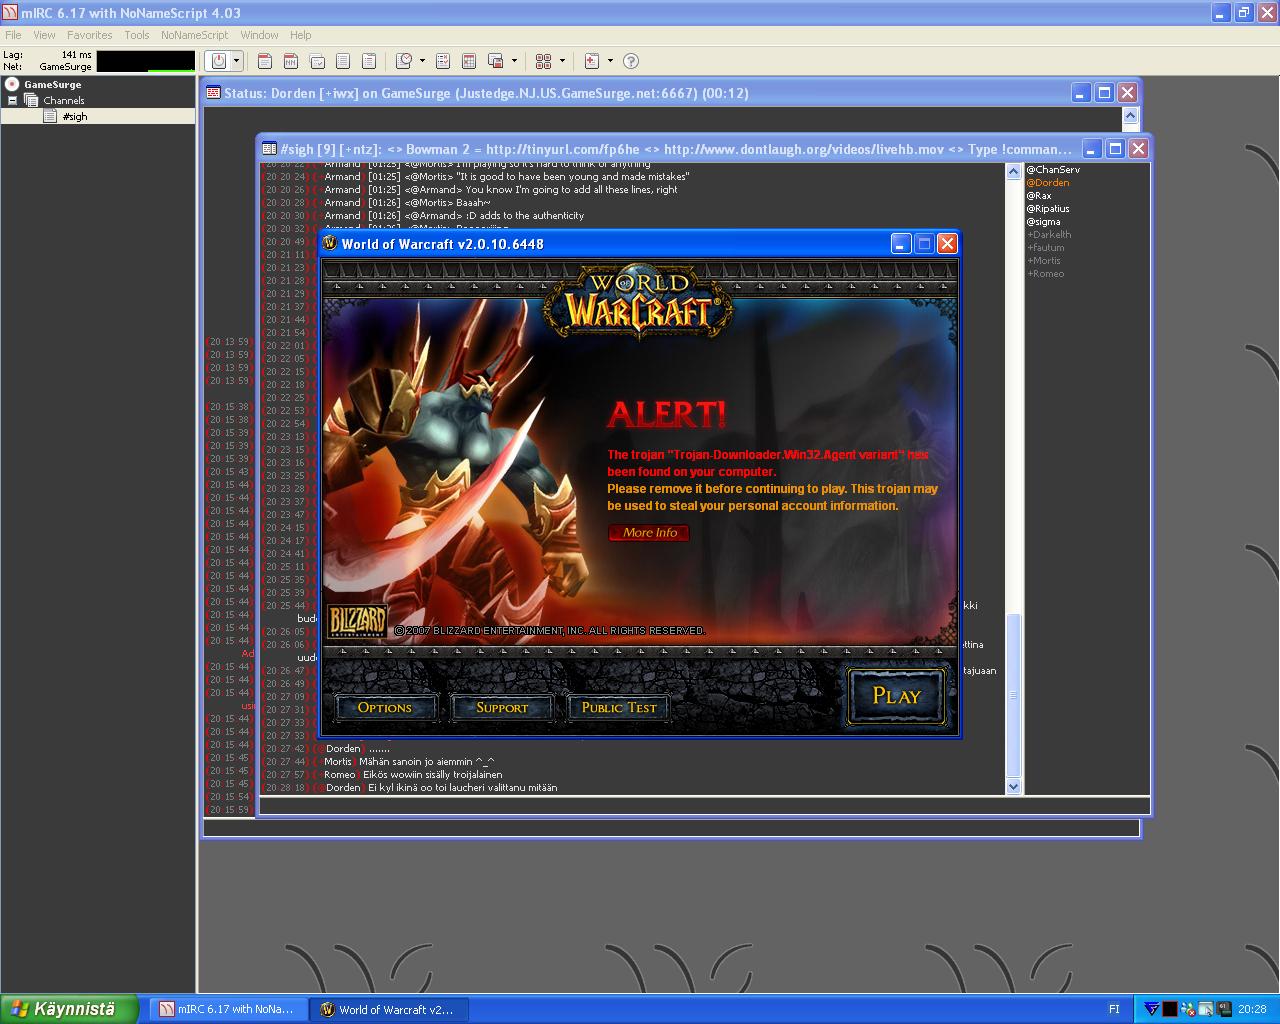Click the window-with-red-square toolbar icon

tap(496, 61)
